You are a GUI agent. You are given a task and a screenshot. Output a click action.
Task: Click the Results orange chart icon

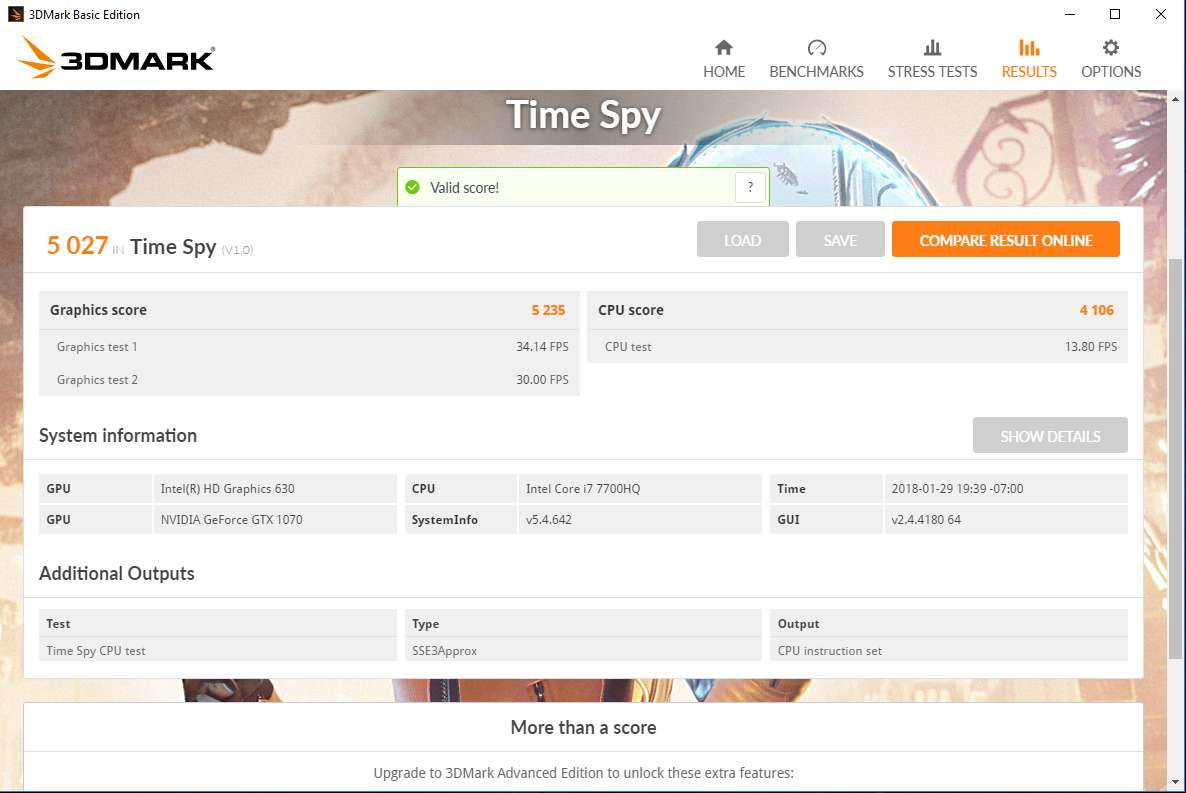click(1029, 48)
